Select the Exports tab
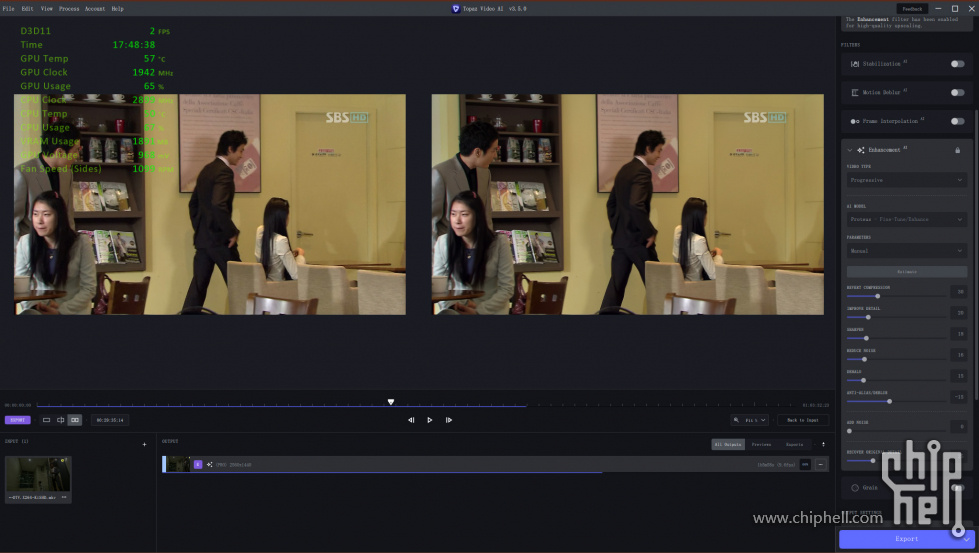The width and height of the screenshot is (979, 553). tap(794, 444)
